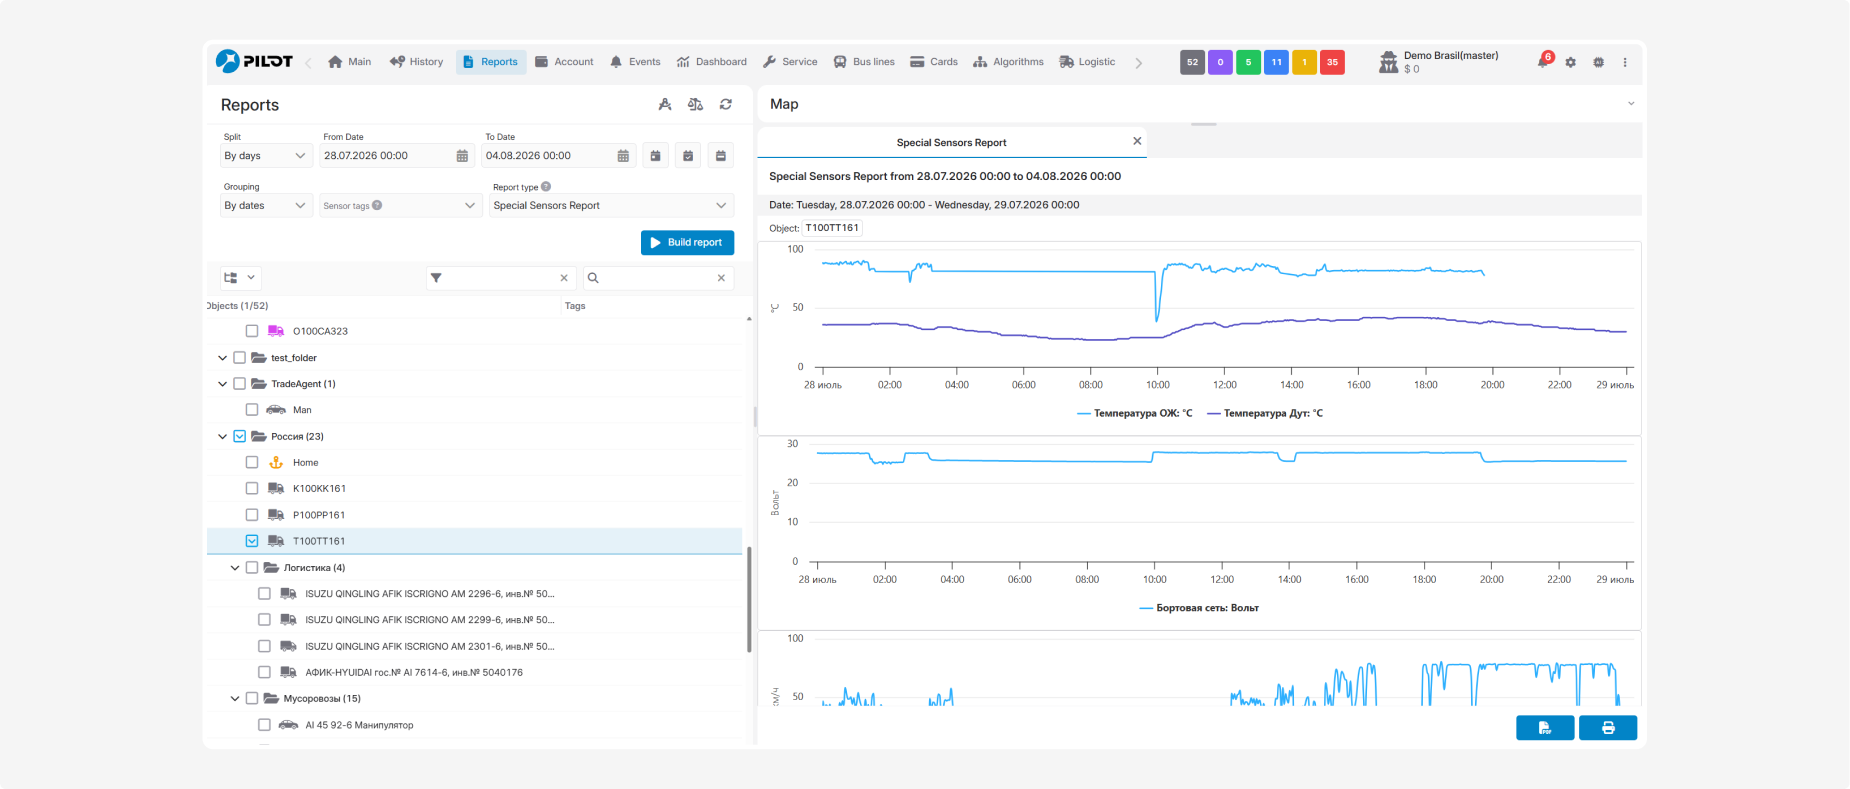Click the object search input field
The image size is (1850, 789).
pyautogui.click(x=657, y=278)
